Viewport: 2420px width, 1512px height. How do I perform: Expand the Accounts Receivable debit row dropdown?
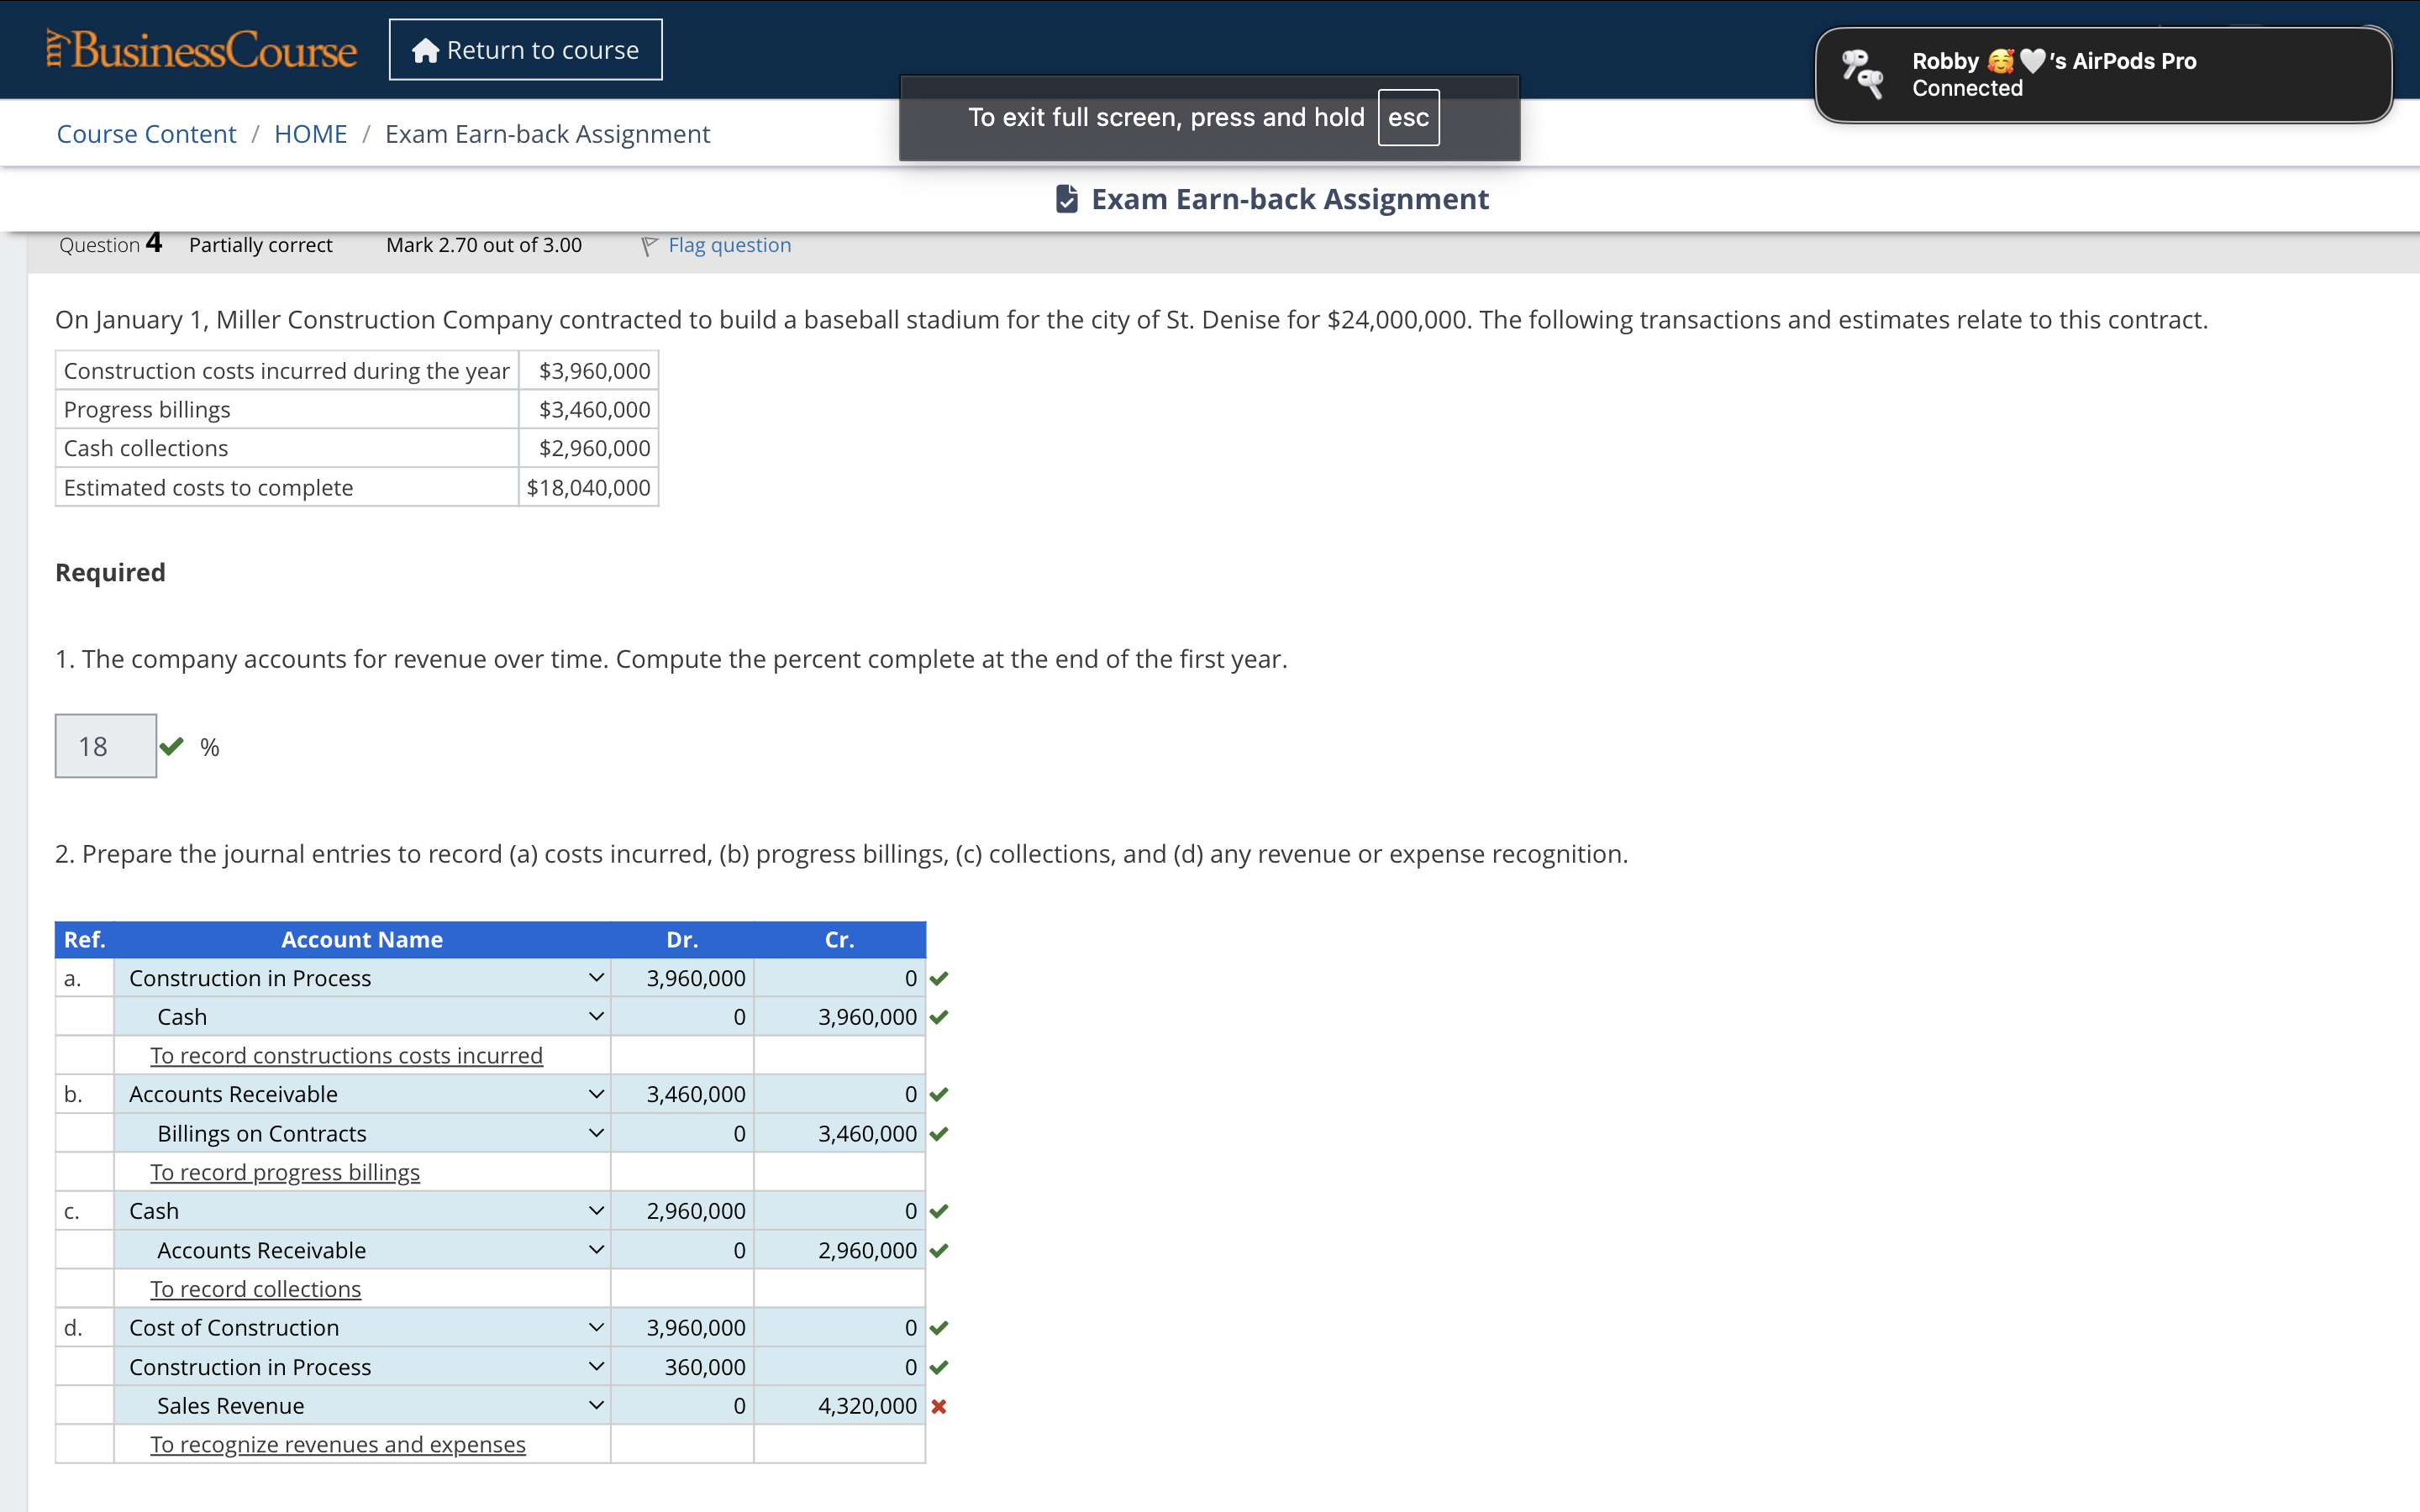[x=595, y=1094]
